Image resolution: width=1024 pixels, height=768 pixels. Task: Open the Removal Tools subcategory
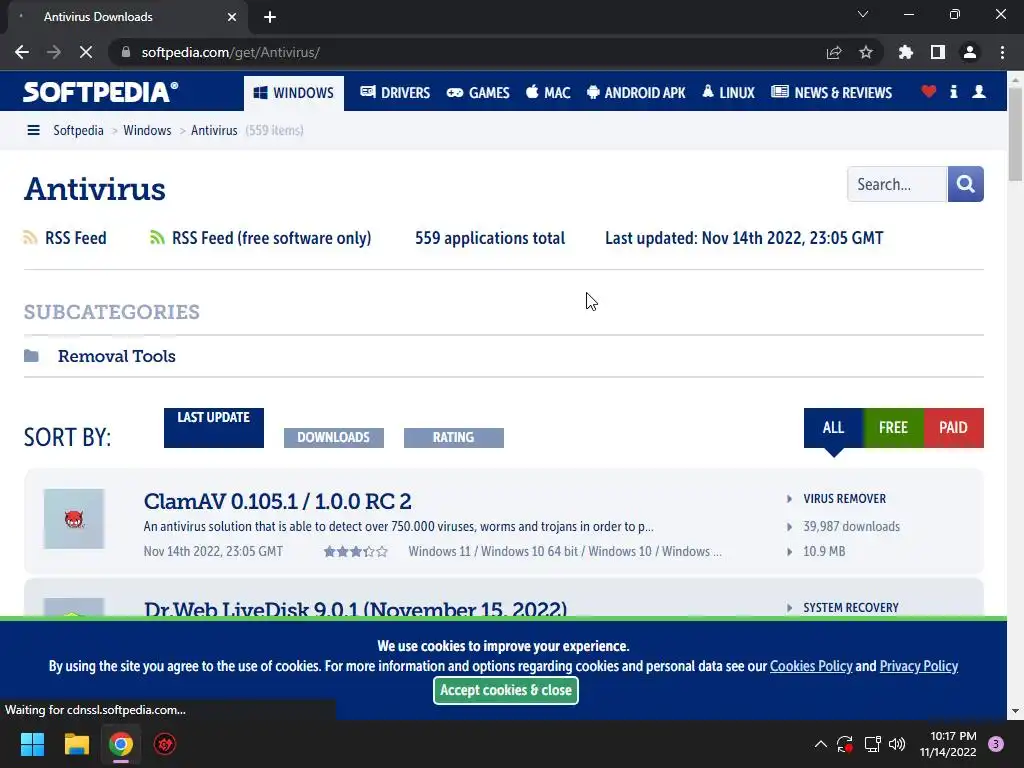click(x=117, y=356)
